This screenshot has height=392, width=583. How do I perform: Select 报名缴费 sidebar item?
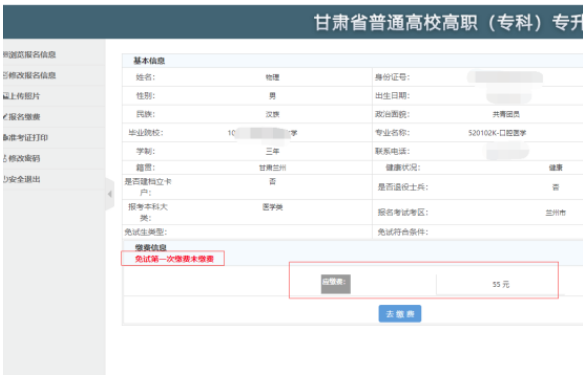(22, 117)
